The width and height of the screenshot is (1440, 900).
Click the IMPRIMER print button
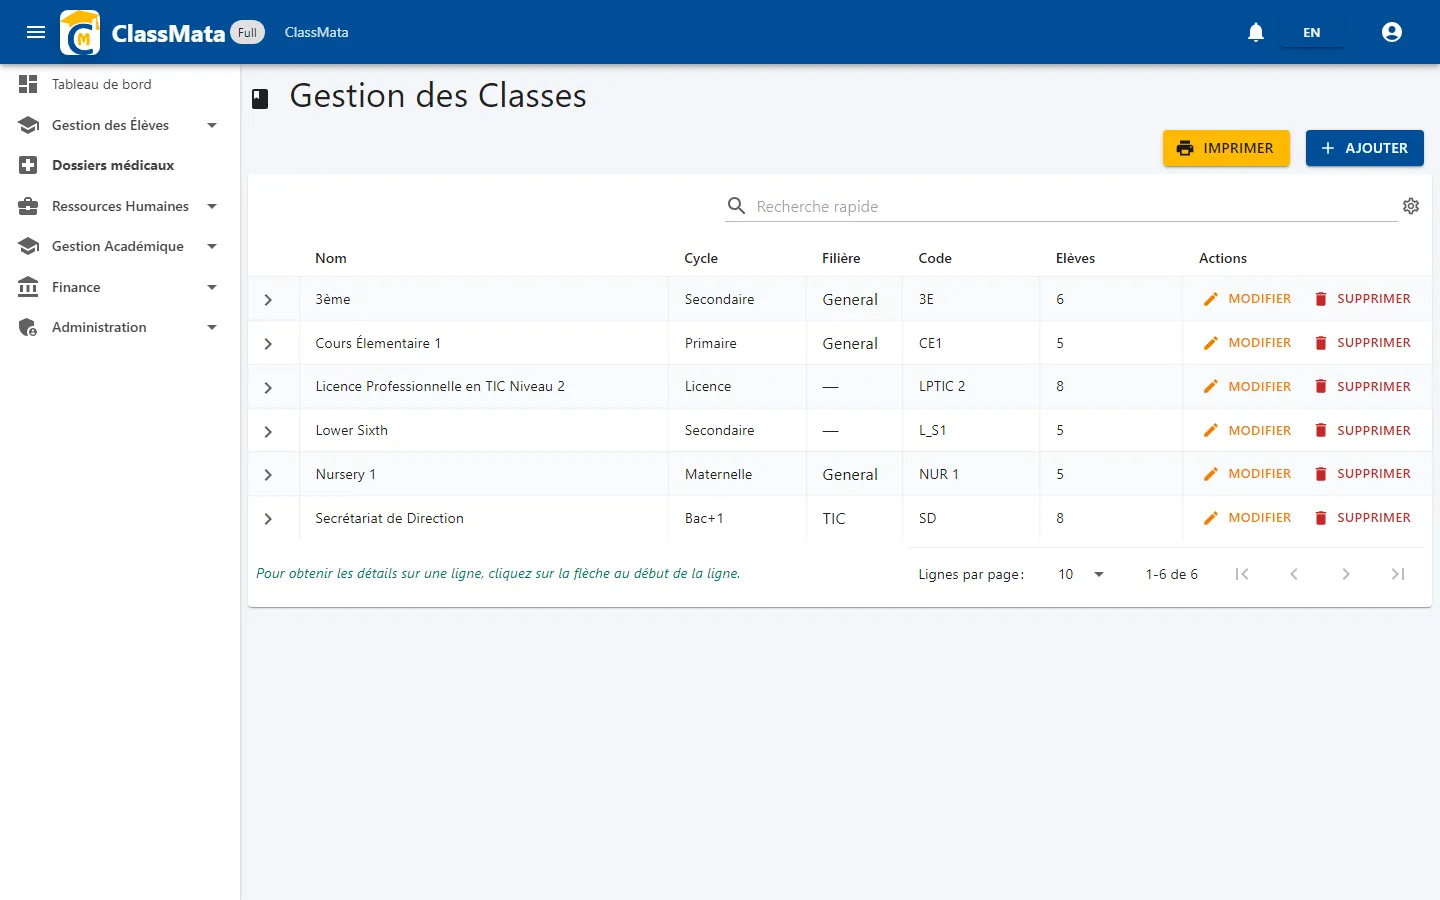(x=1226, y=148)
